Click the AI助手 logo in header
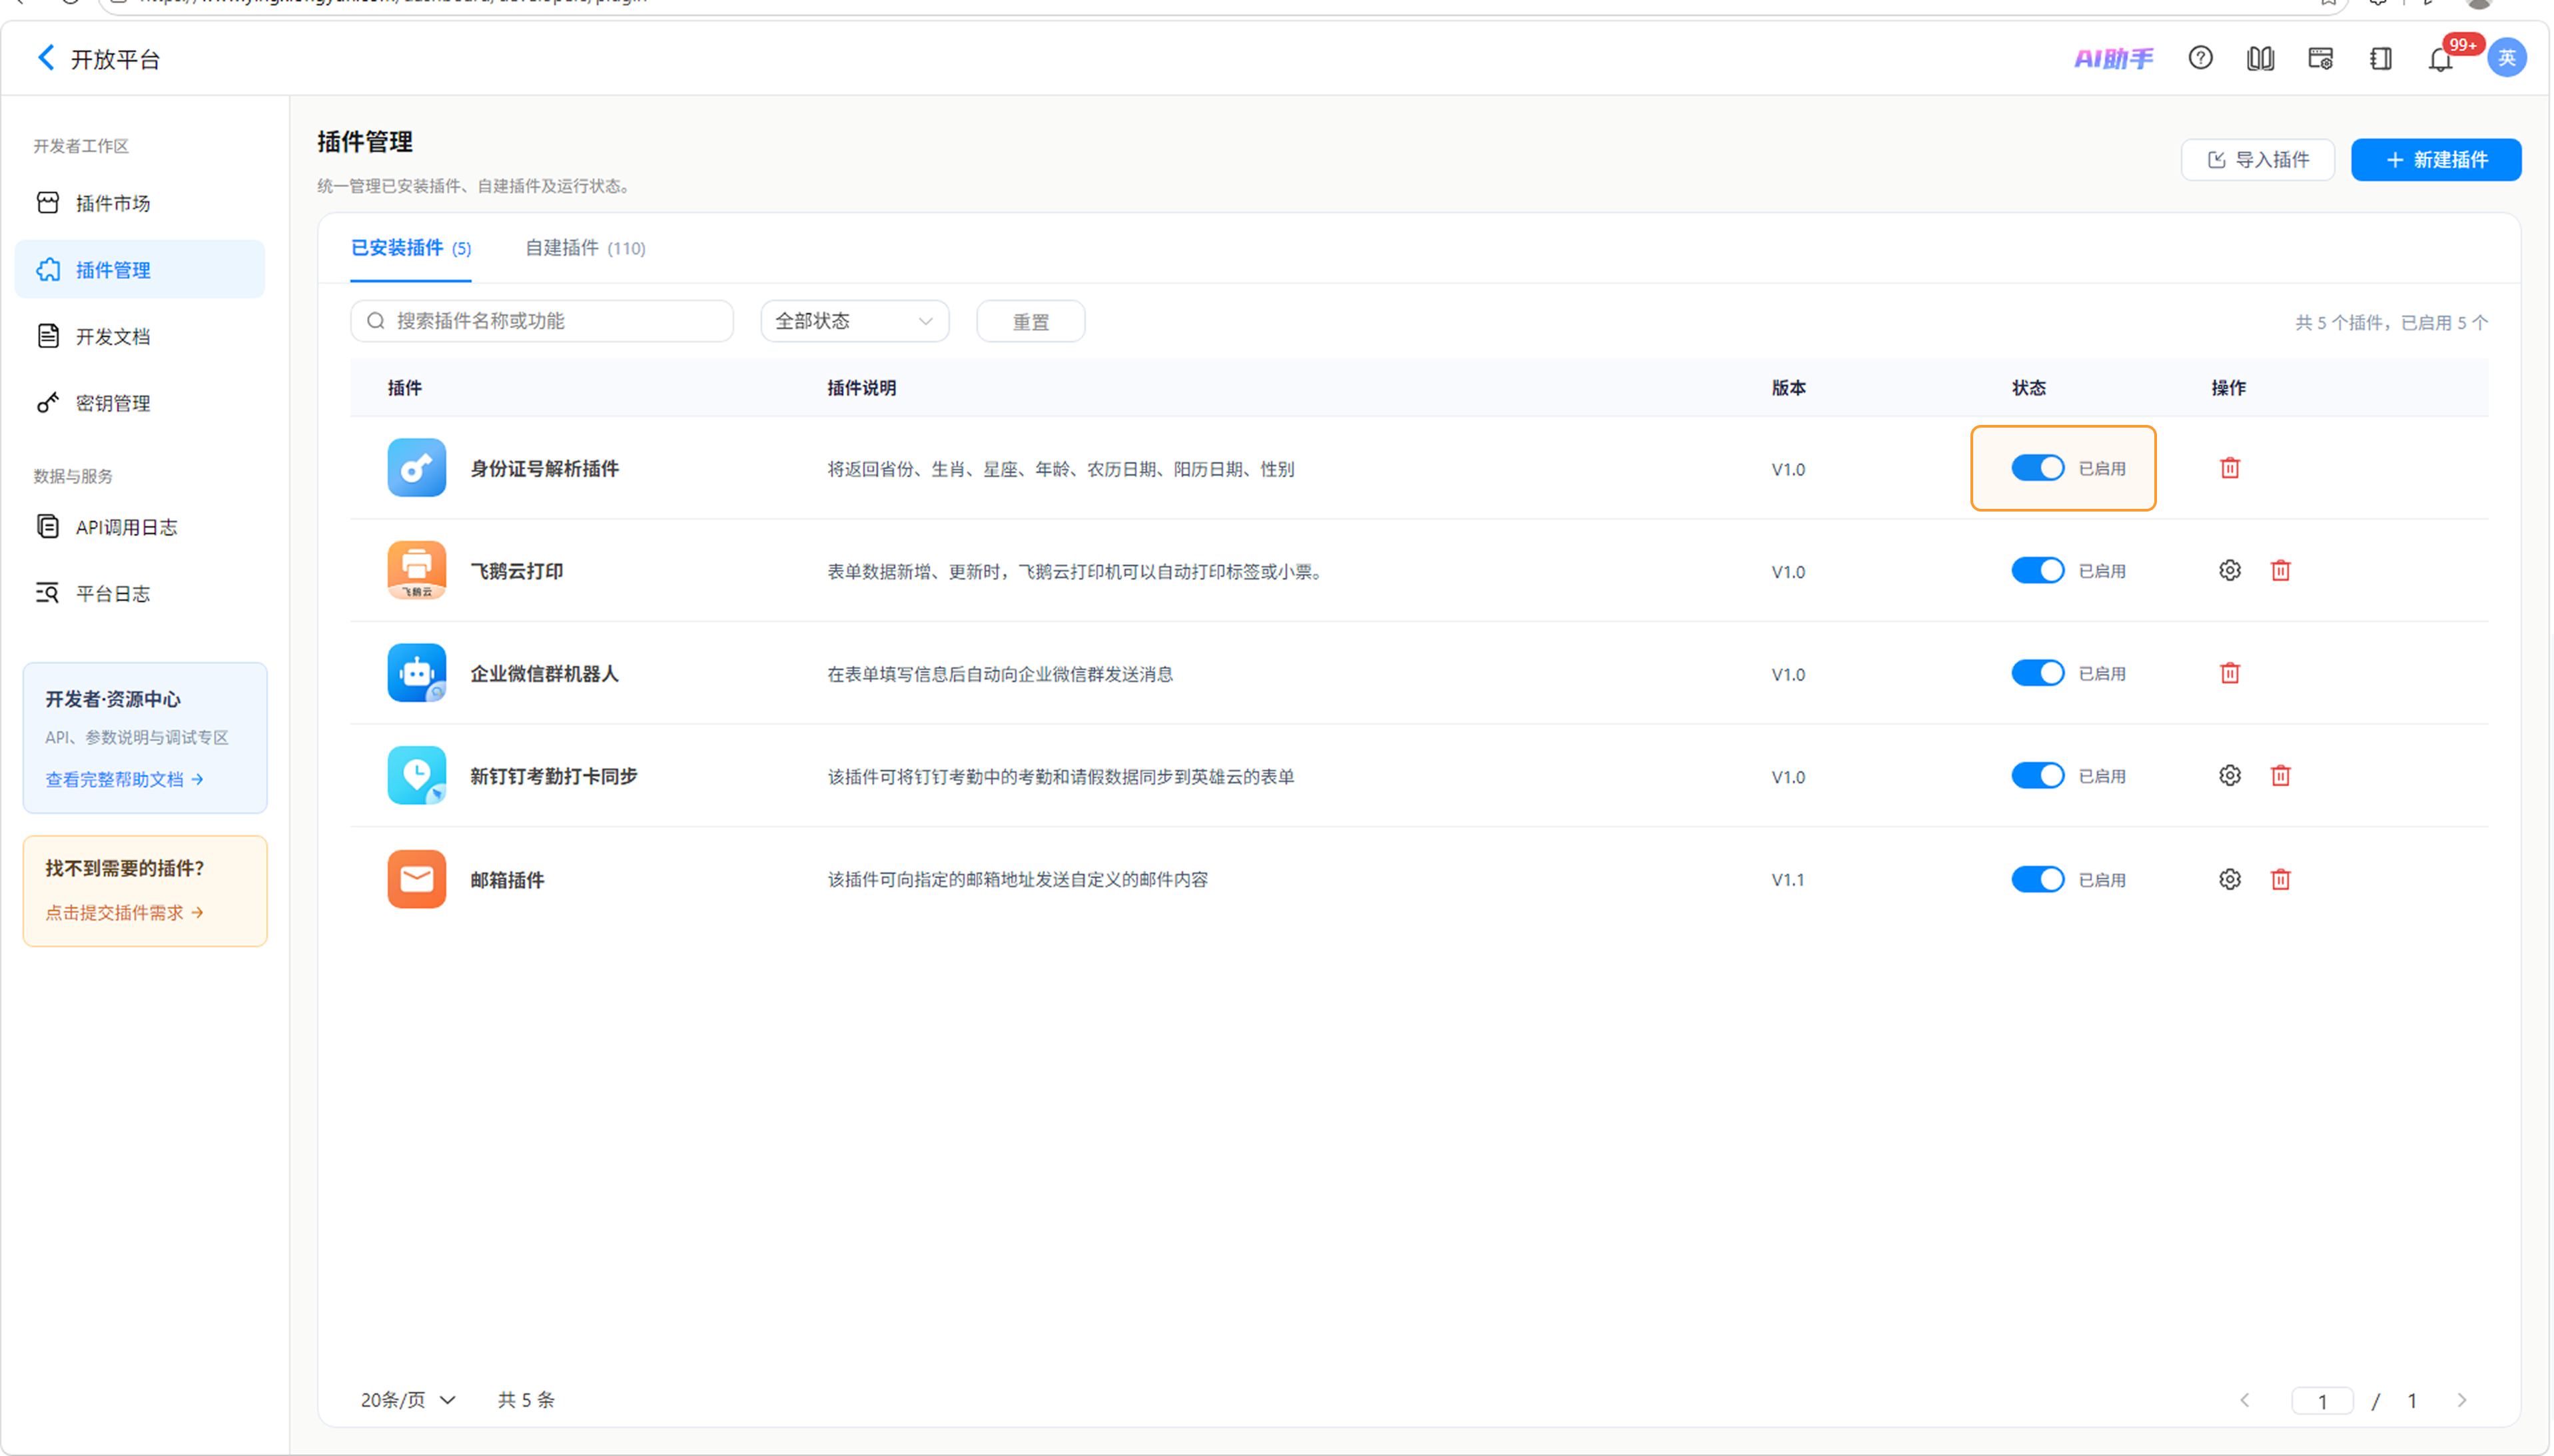Viewport: 2554px width, 1456px height. [x=2113, y=58]
